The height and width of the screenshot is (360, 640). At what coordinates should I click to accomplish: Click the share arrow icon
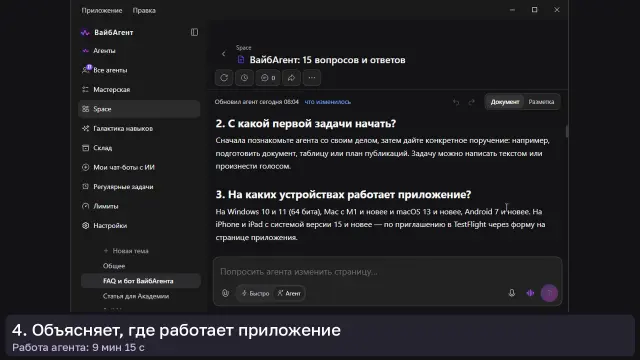(x=291, y=78)
